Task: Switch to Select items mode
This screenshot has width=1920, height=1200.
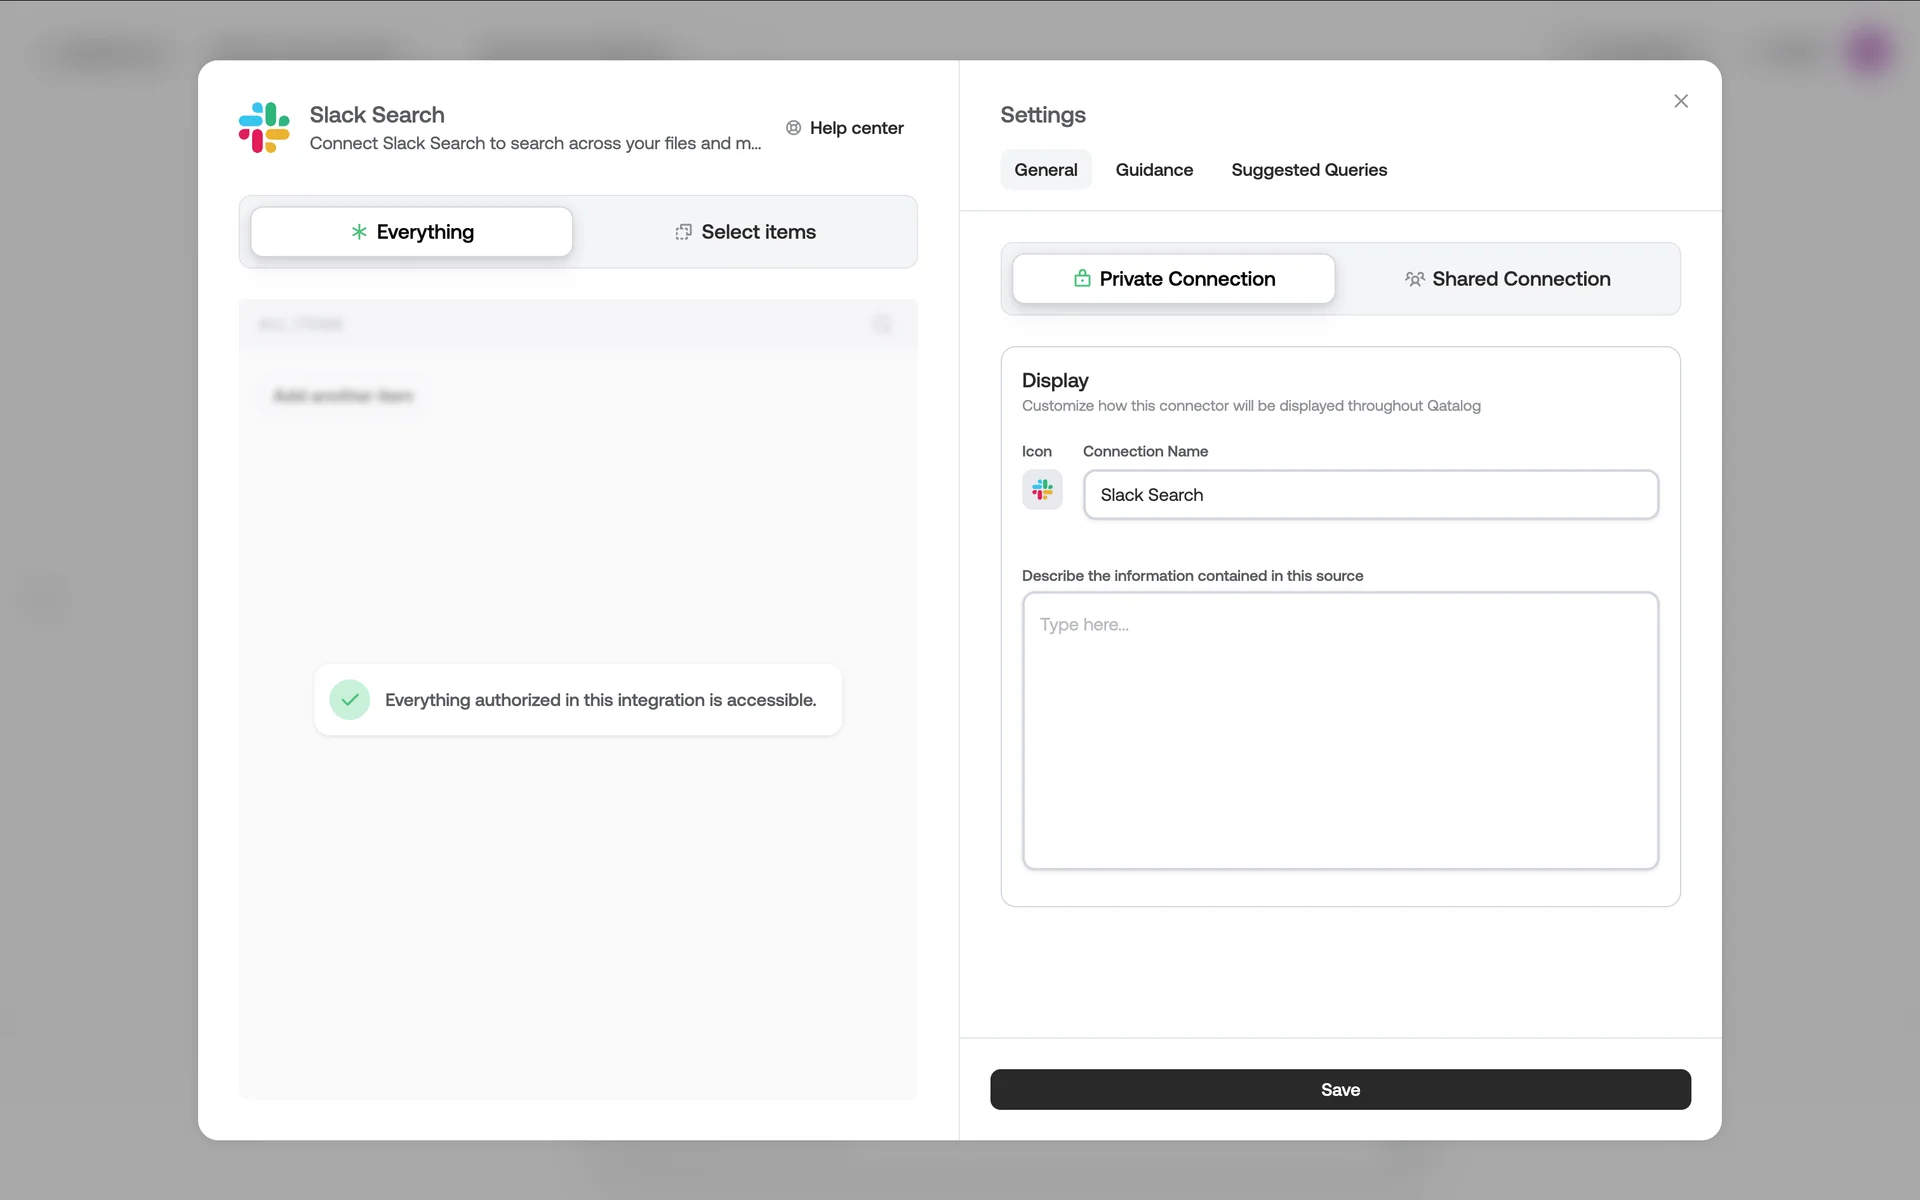Action: pyautogui.click(x=746, y=232)
